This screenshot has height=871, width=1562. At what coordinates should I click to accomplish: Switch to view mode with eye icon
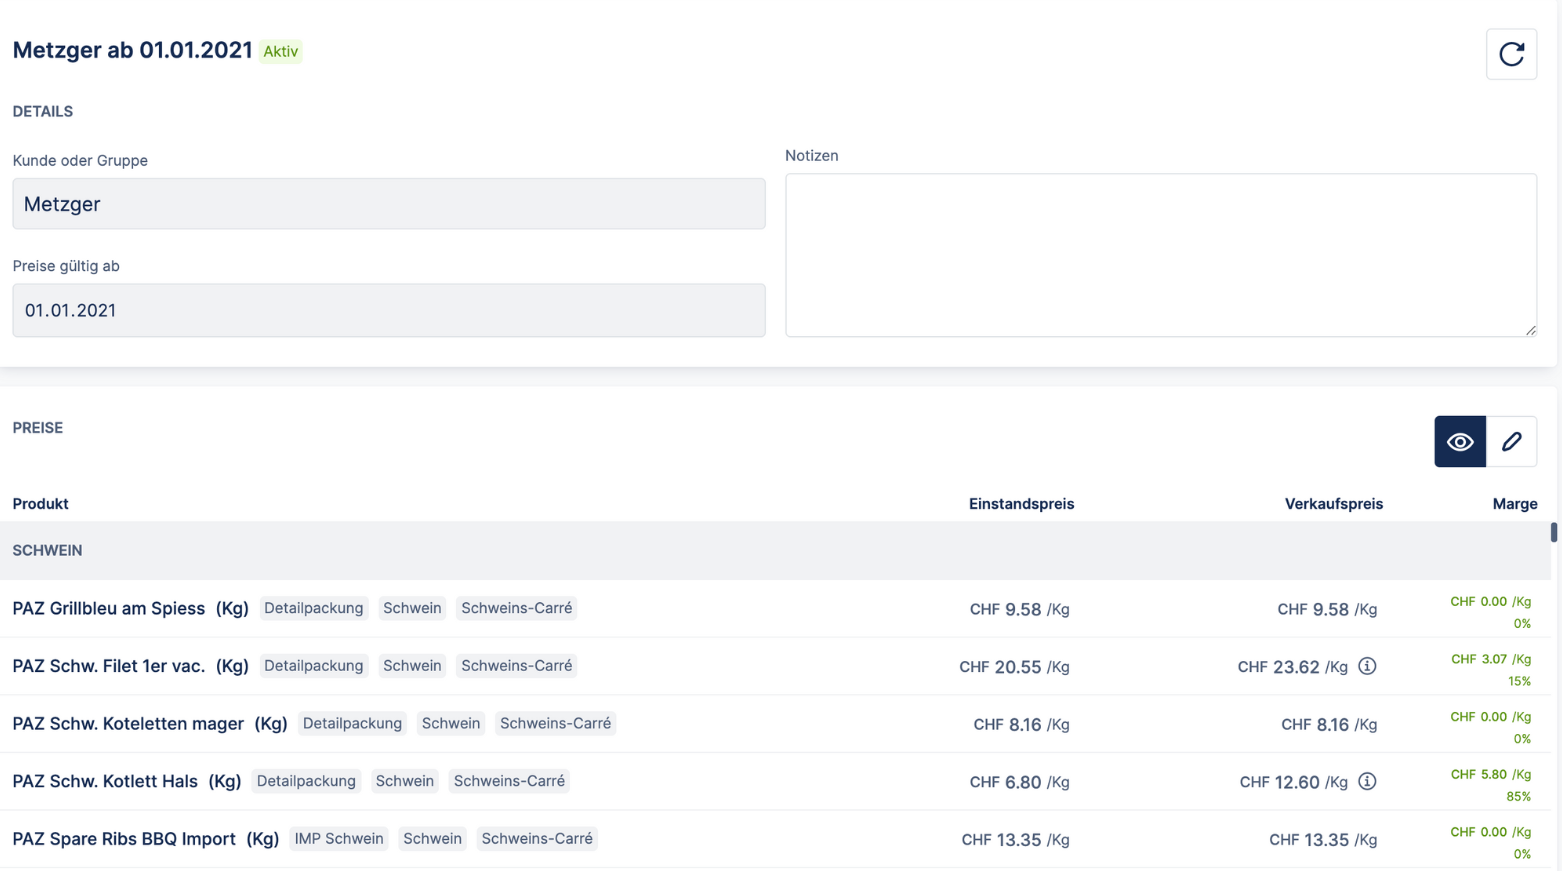click(1460, 442)
